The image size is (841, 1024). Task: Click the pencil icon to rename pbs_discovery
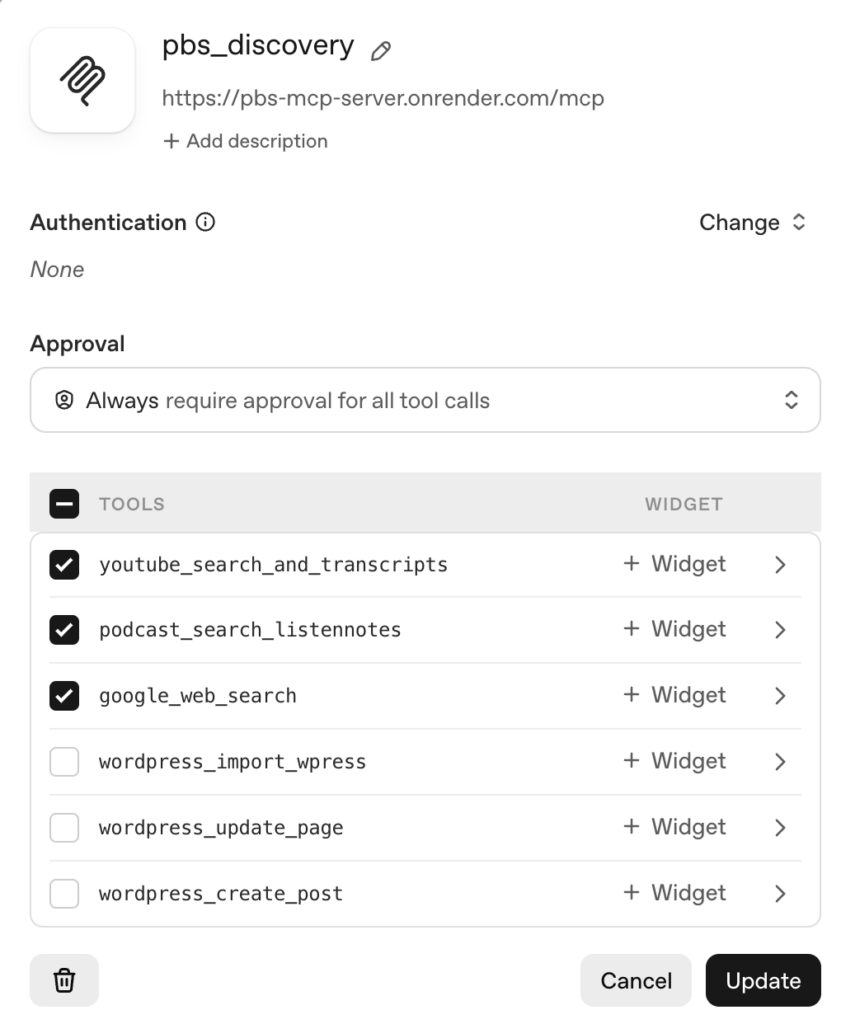(x=380, y=51)
